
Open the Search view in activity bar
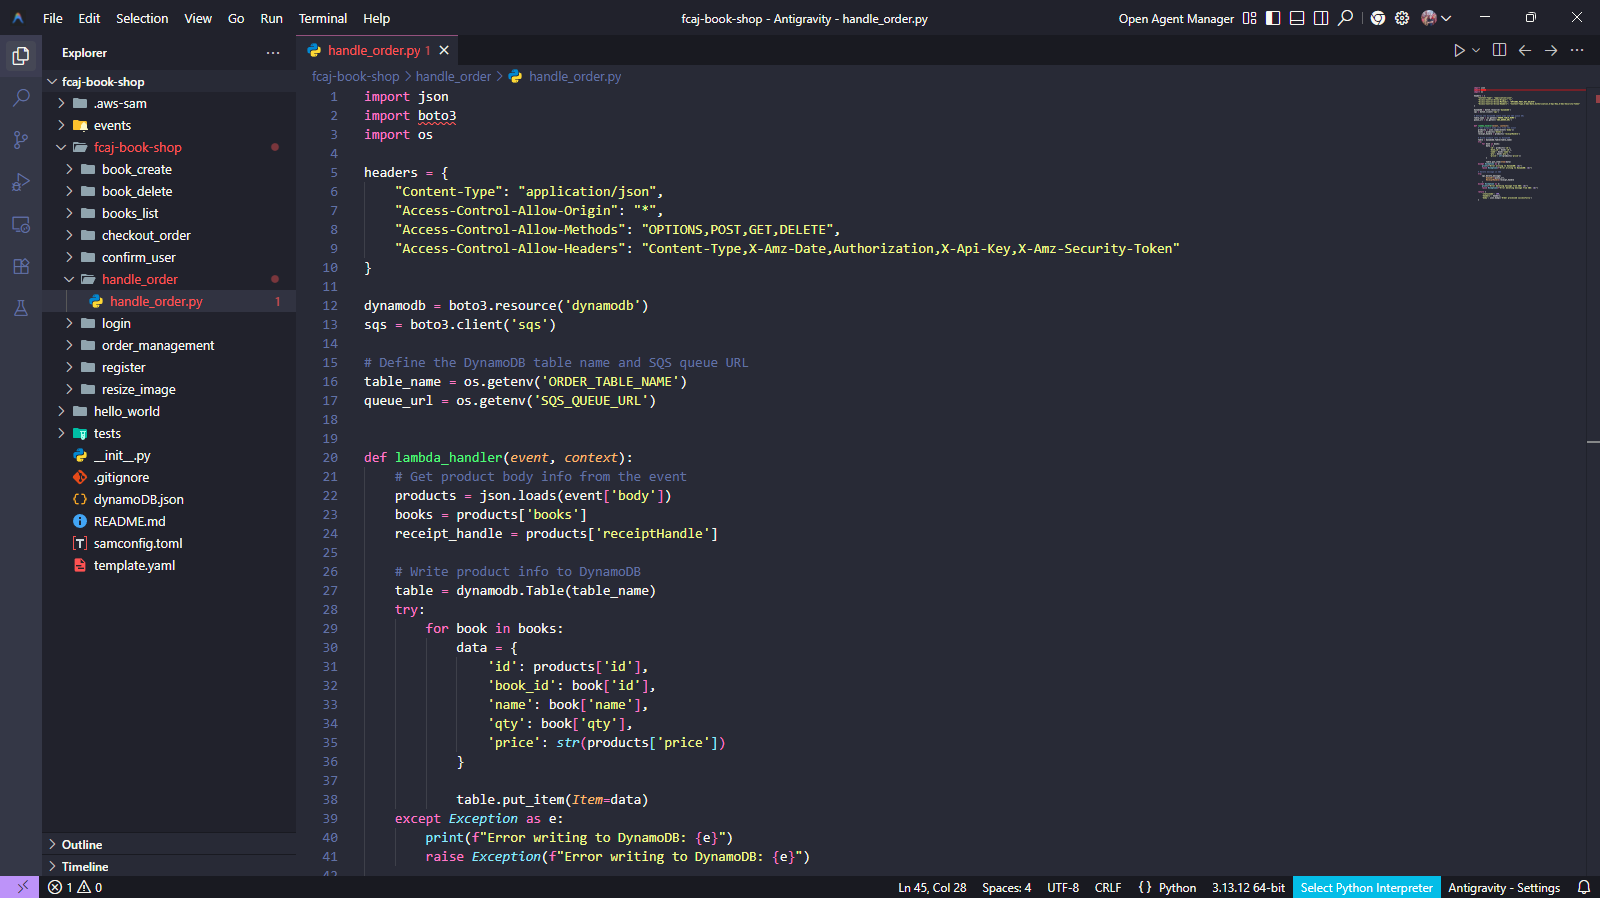point(21,98)
